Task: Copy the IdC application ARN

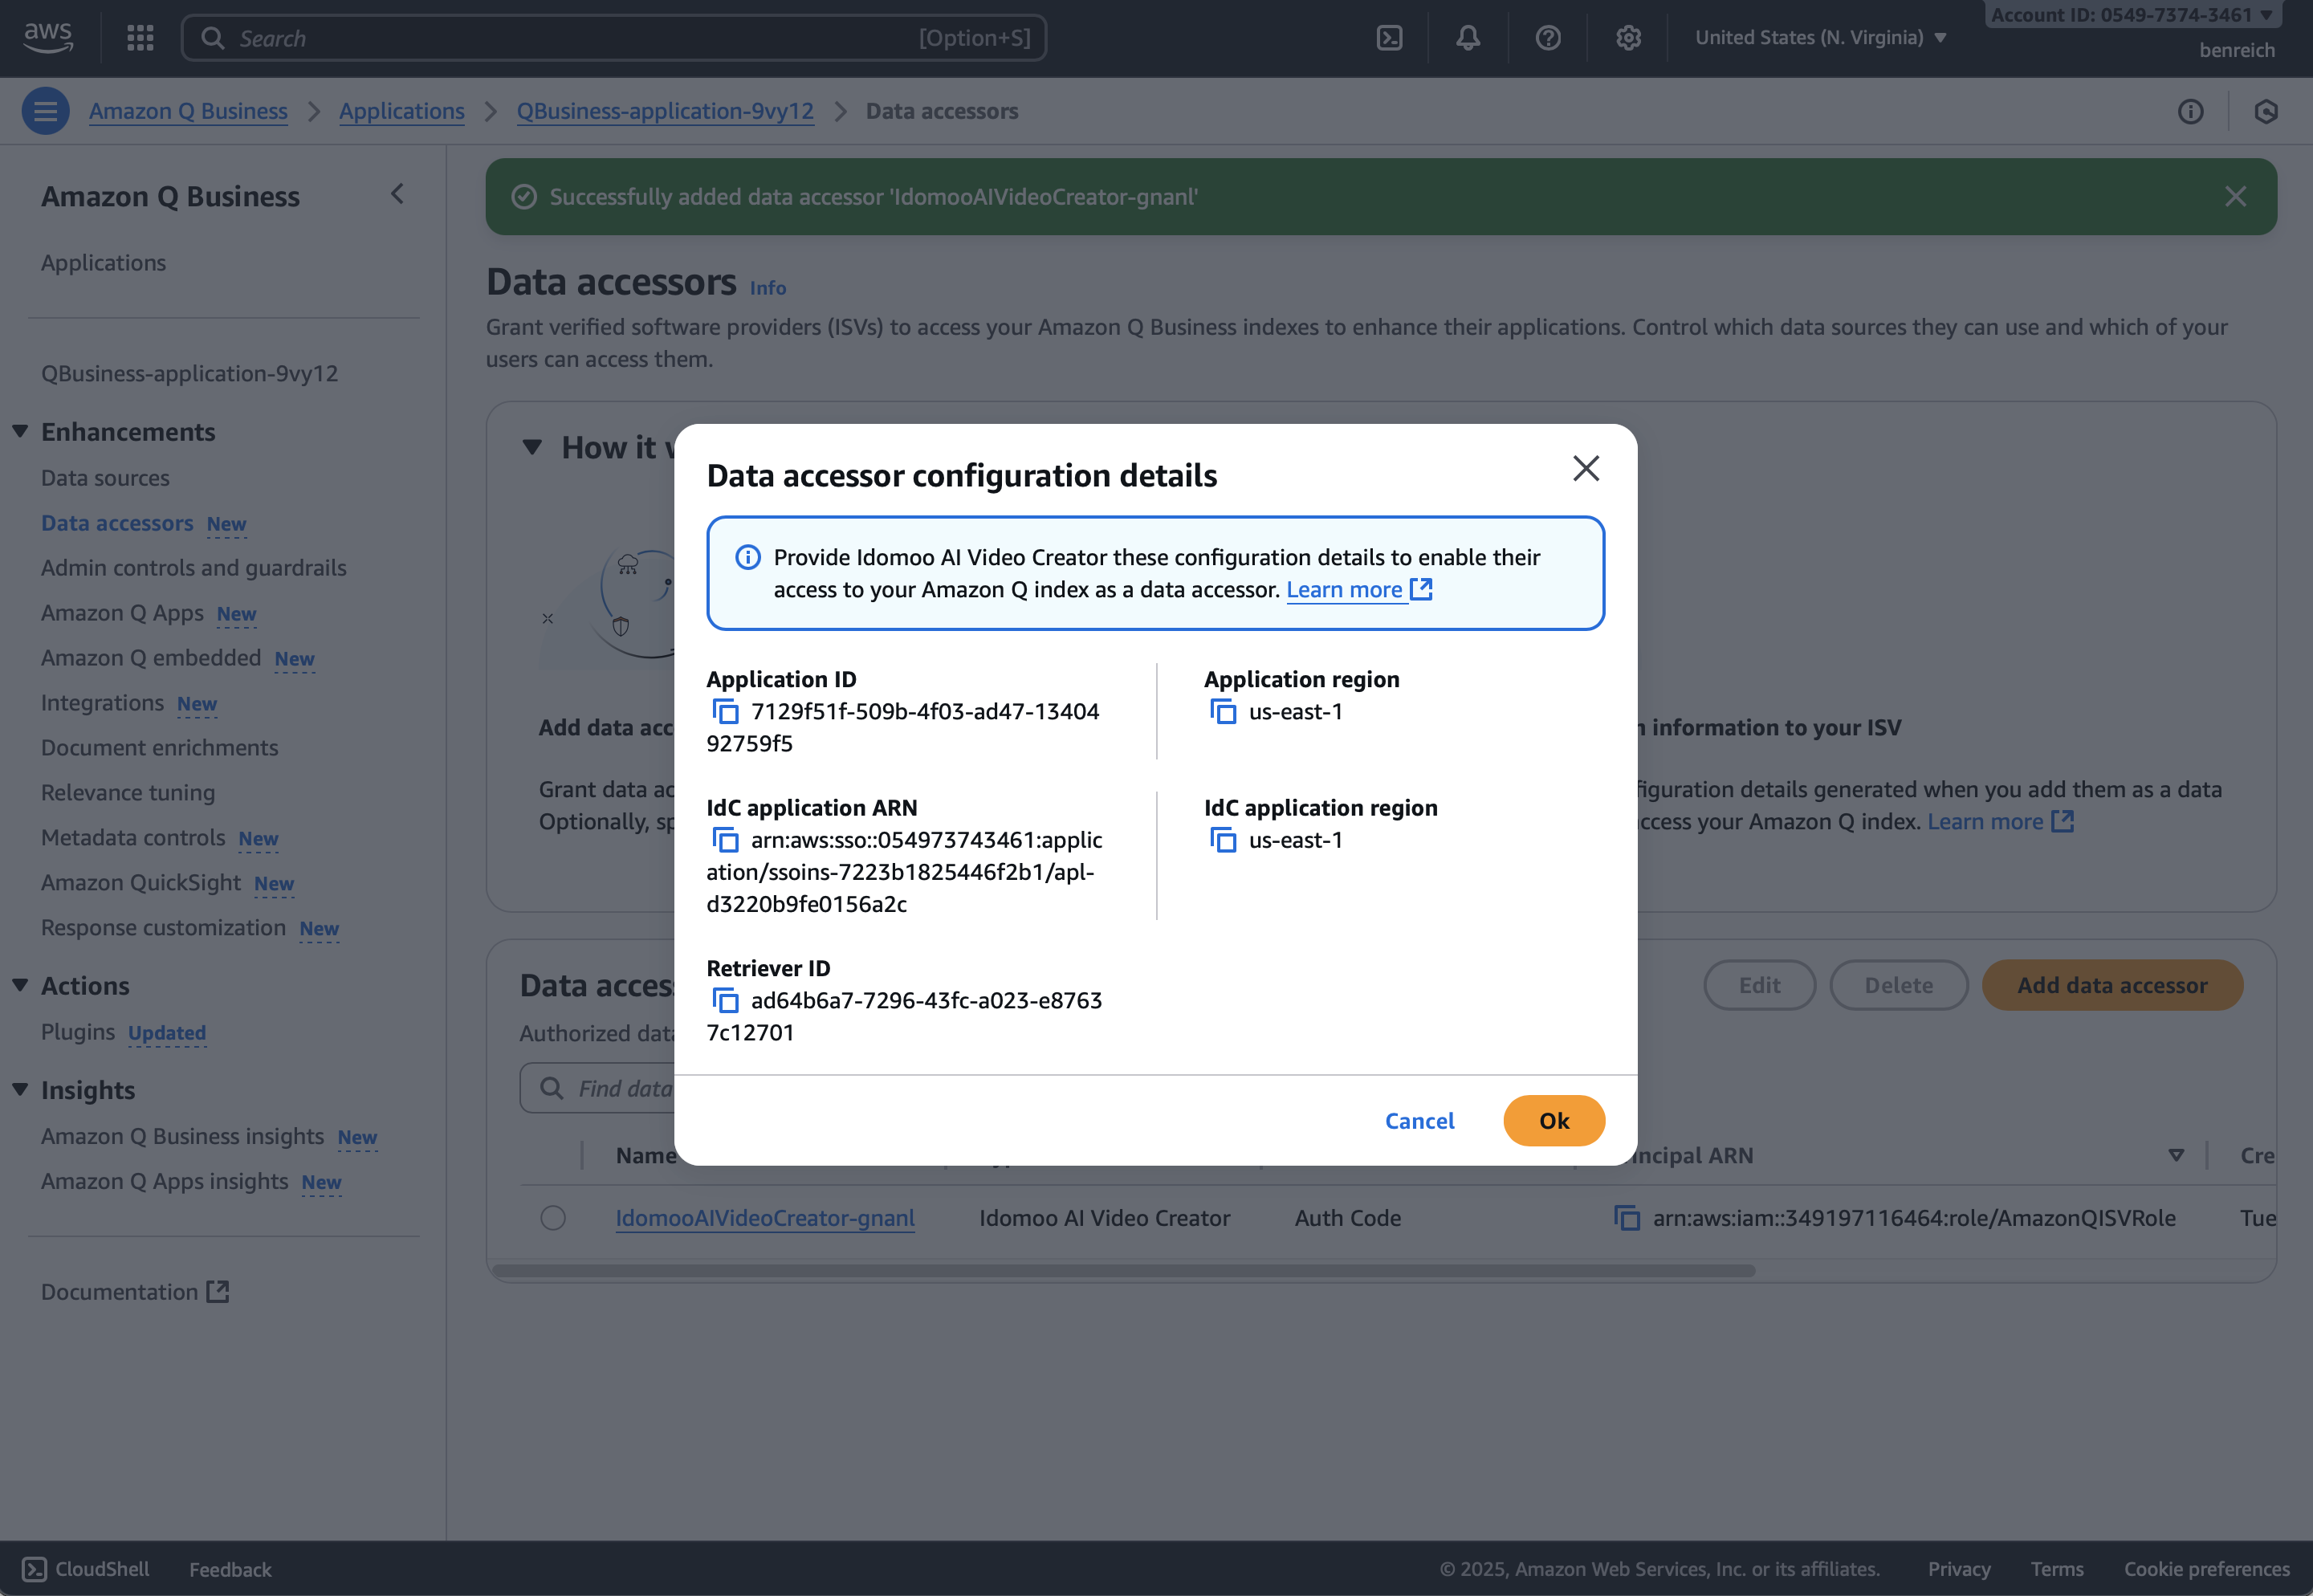Action: pos(725,840)
